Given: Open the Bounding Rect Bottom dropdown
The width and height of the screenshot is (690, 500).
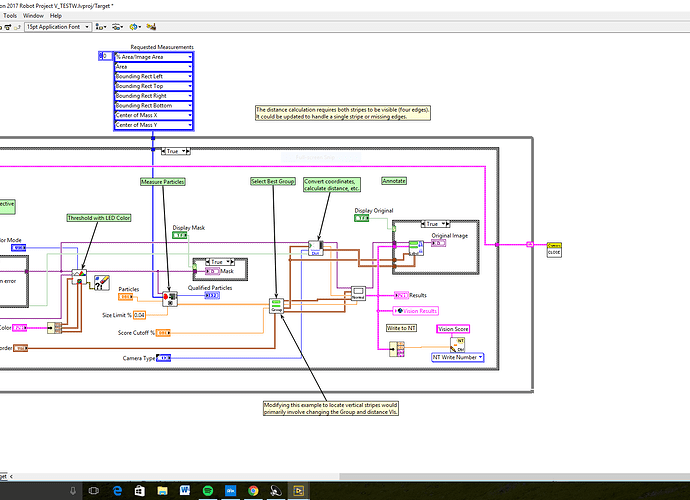Looking at the screenshot, I should click(x=153, y=105).
